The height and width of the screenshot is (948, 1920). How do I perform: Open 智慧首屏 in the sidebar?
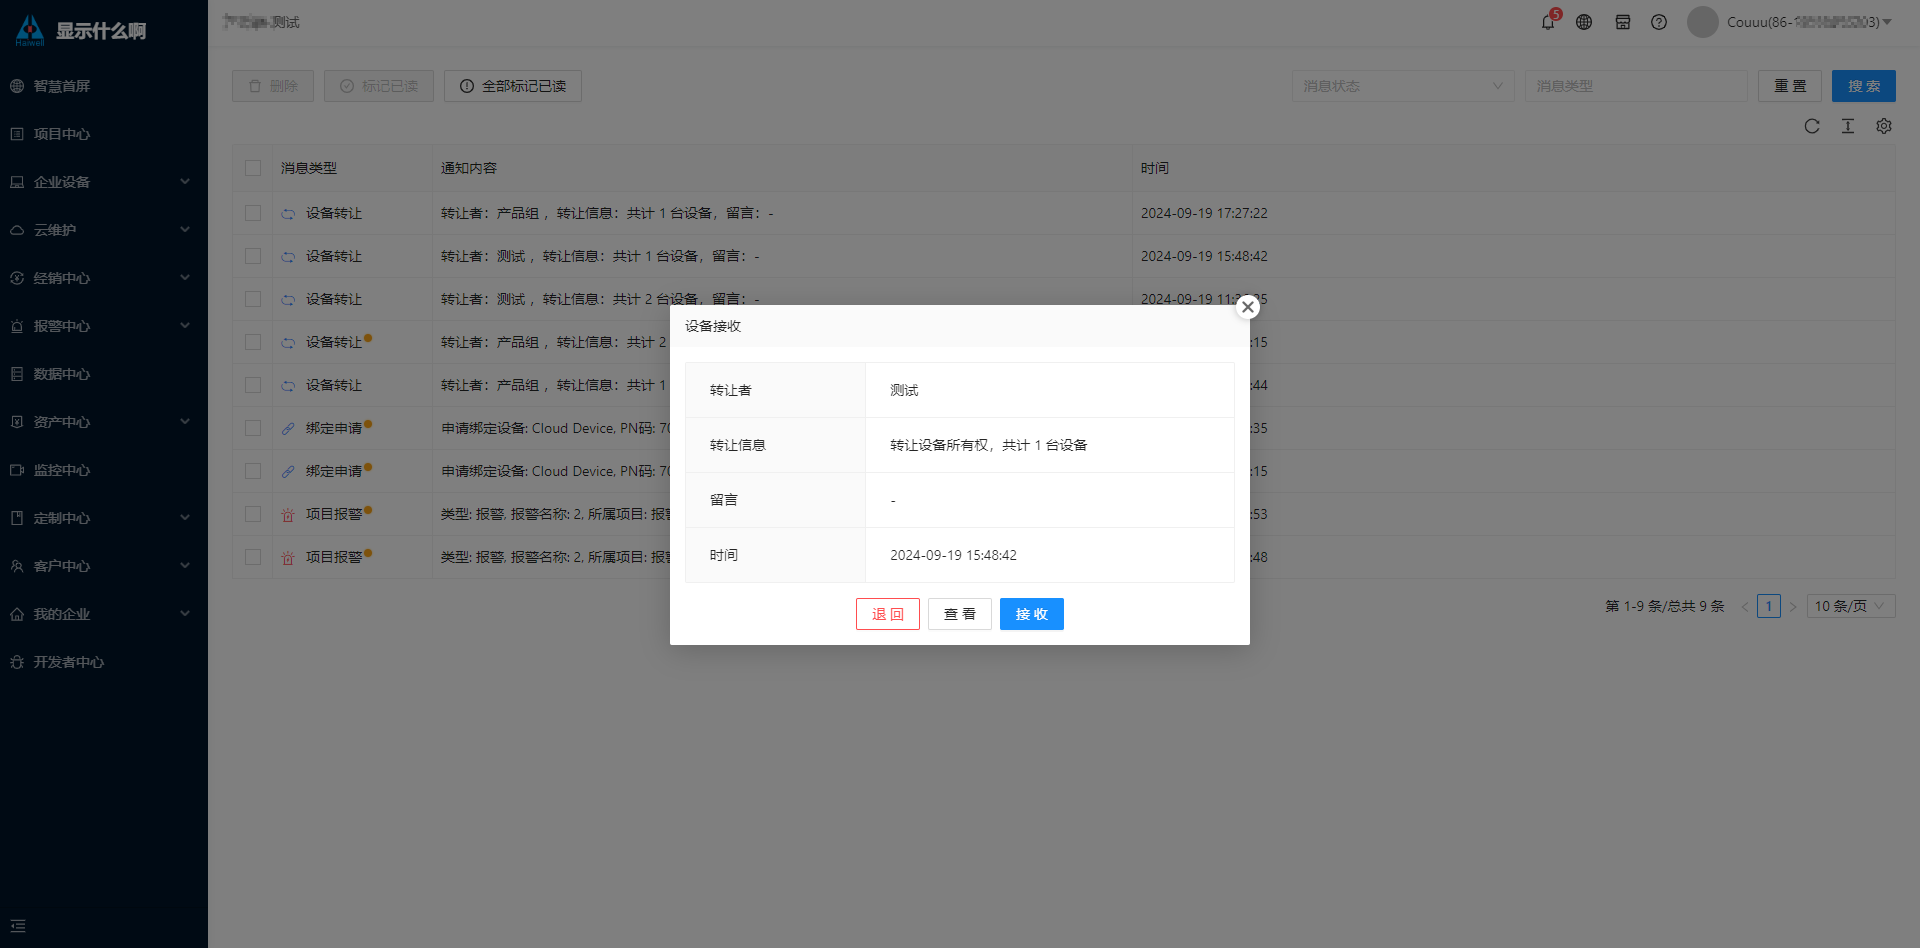click(x=104, y=86)
